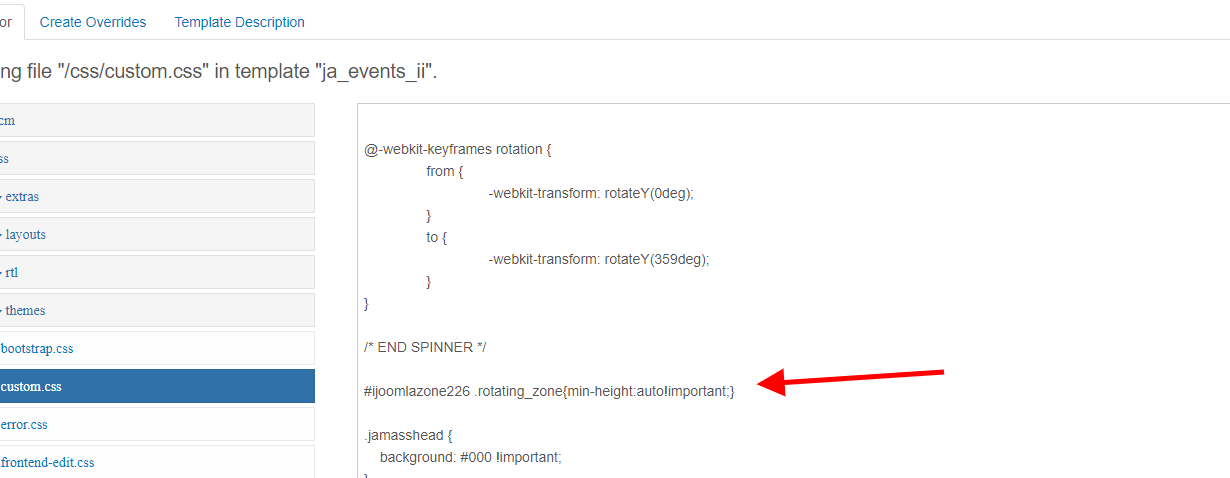Expand the rtl folder

(12, 273)
